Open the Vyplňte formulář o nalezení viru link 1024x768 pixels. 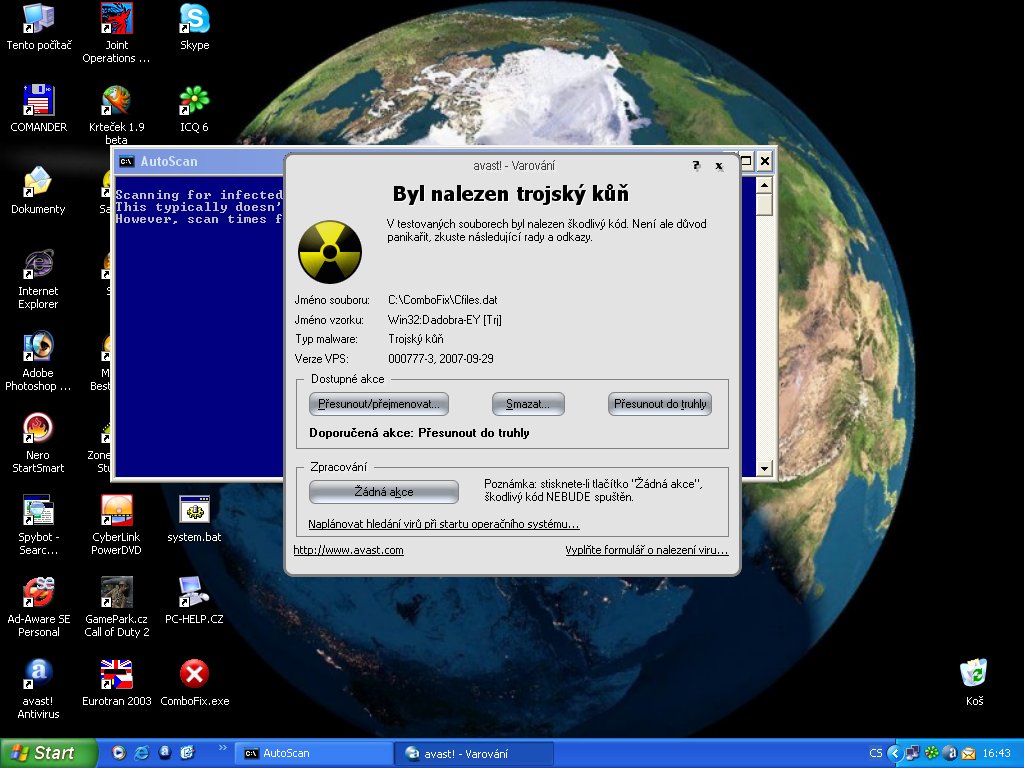point(646,550)
